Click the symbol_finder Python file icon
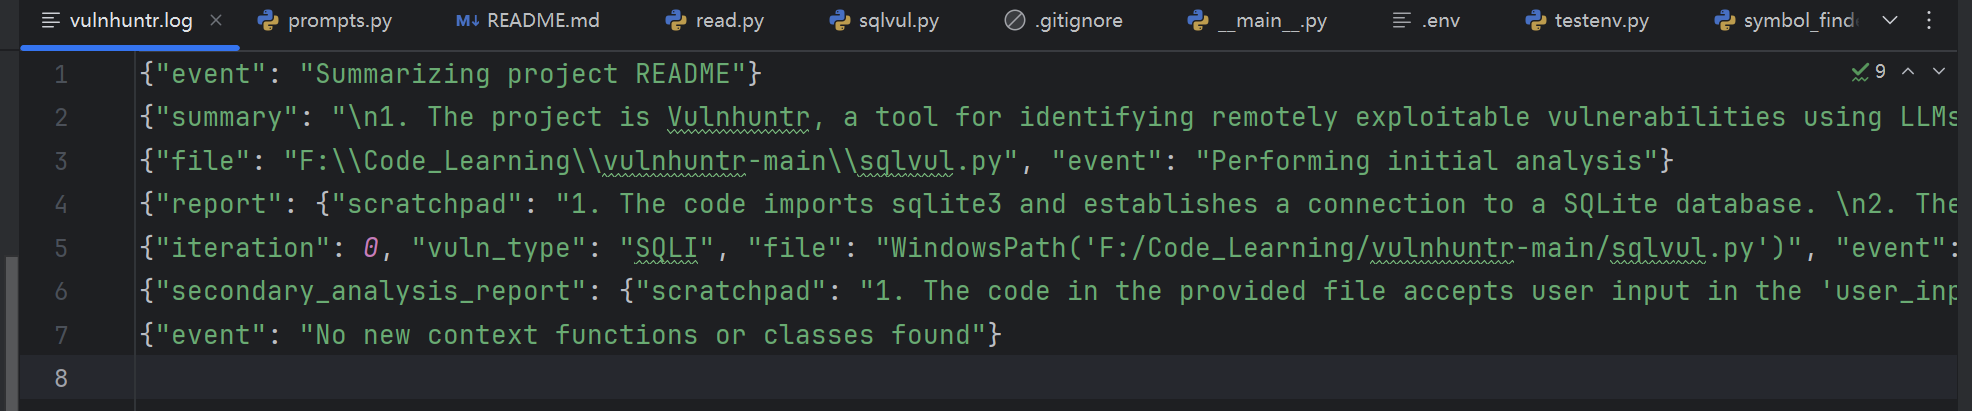 1724,20
